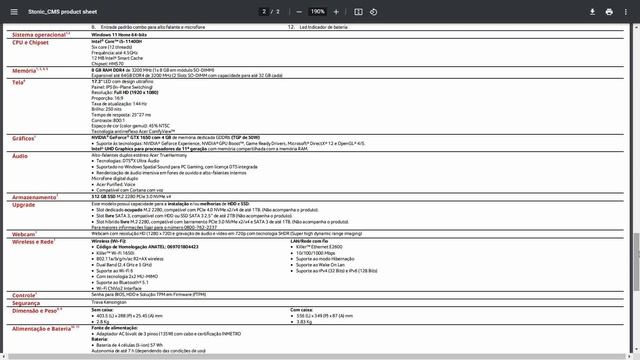Screen dimensions: 640x360
Task: Print the product sheet
Action: point(609,12)
